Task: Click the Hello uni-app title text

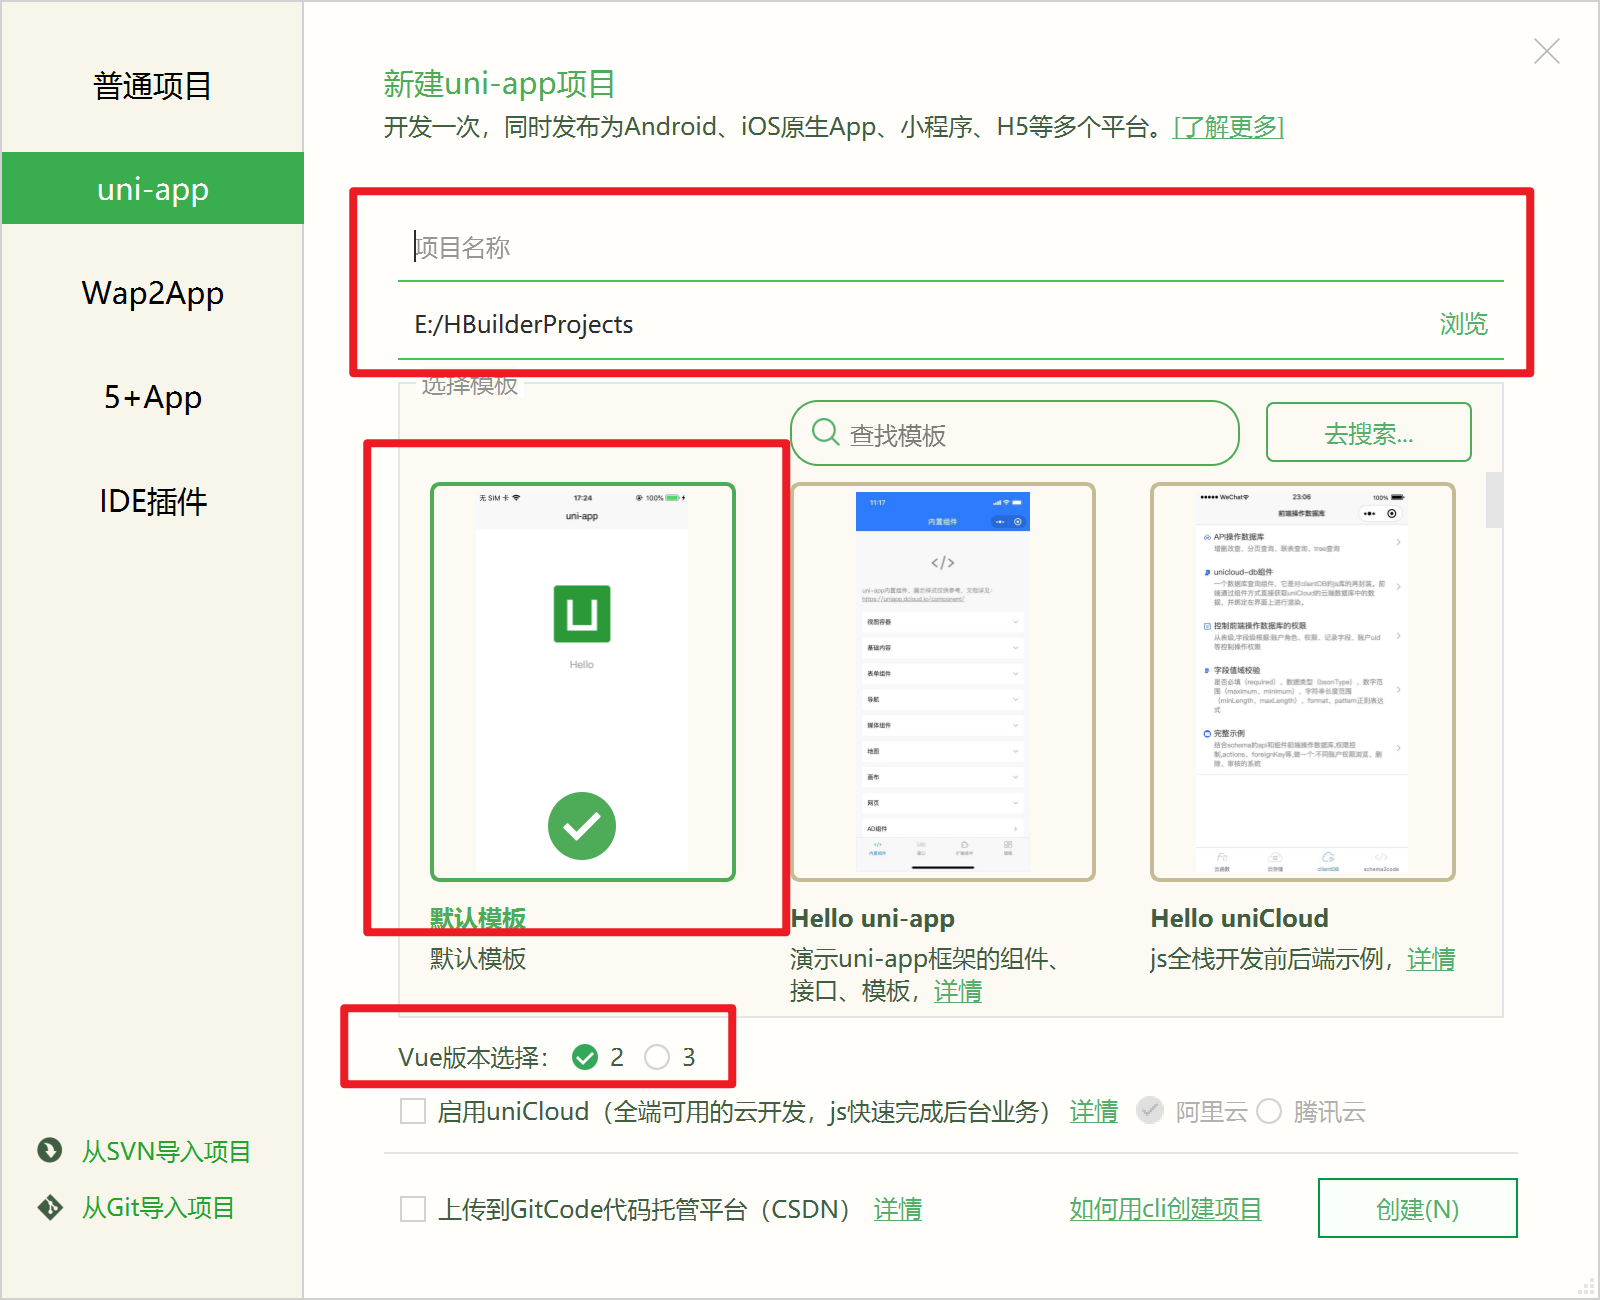Action: pos(872,918)
